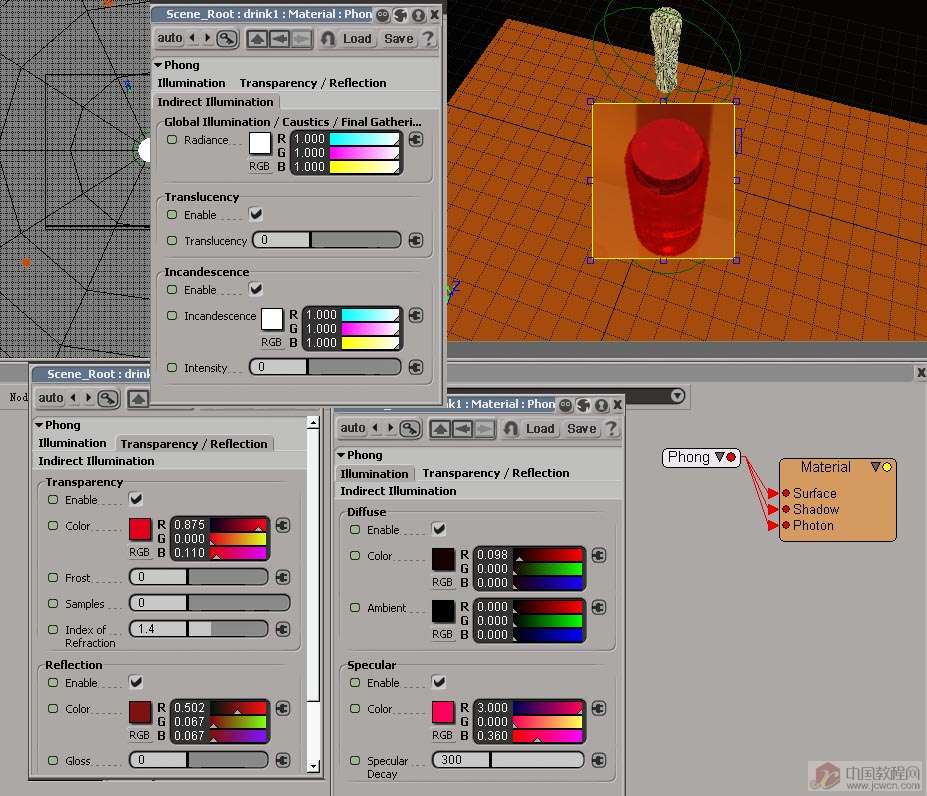Toggle the Diffuse Enable checkbox
Screen dimensions: 927x796
tap(439, 529)
